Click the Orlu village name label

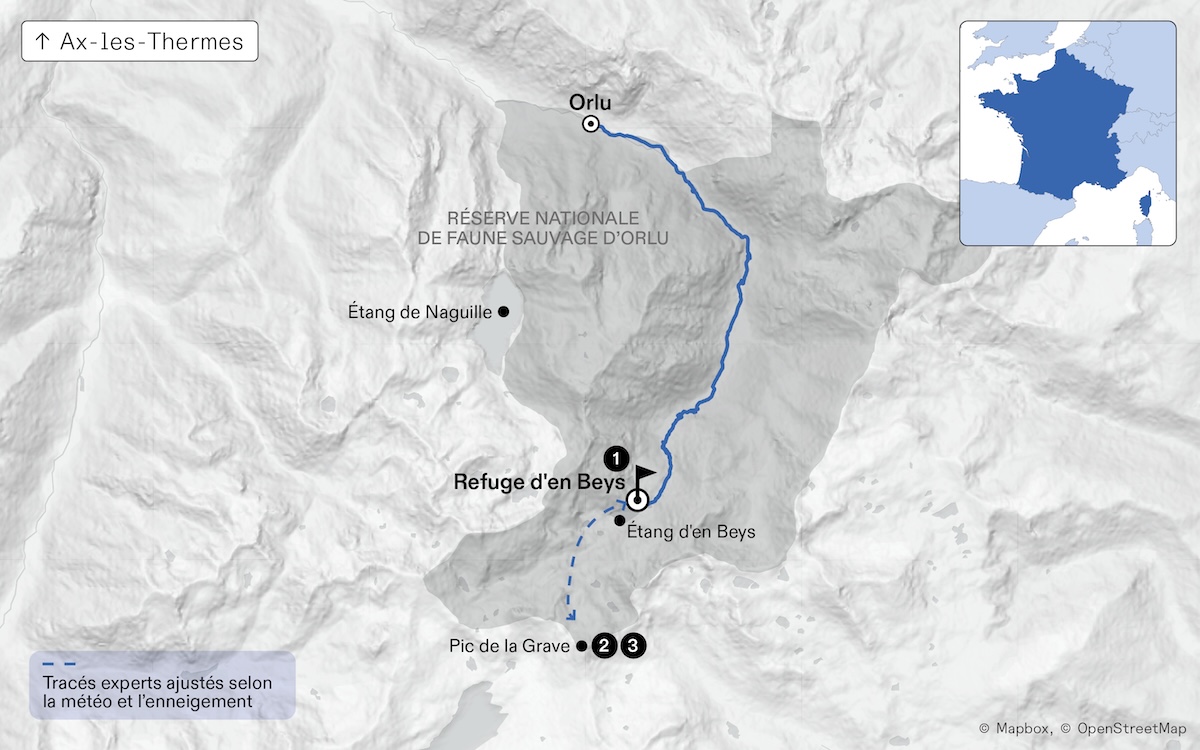coord(589,101)
